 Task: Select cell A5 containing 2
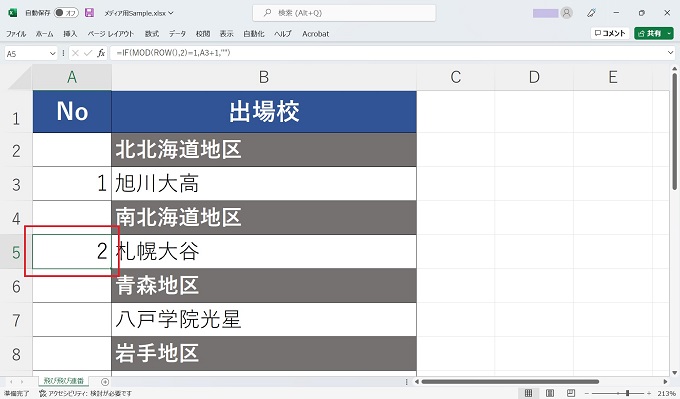tap(72, 251)
